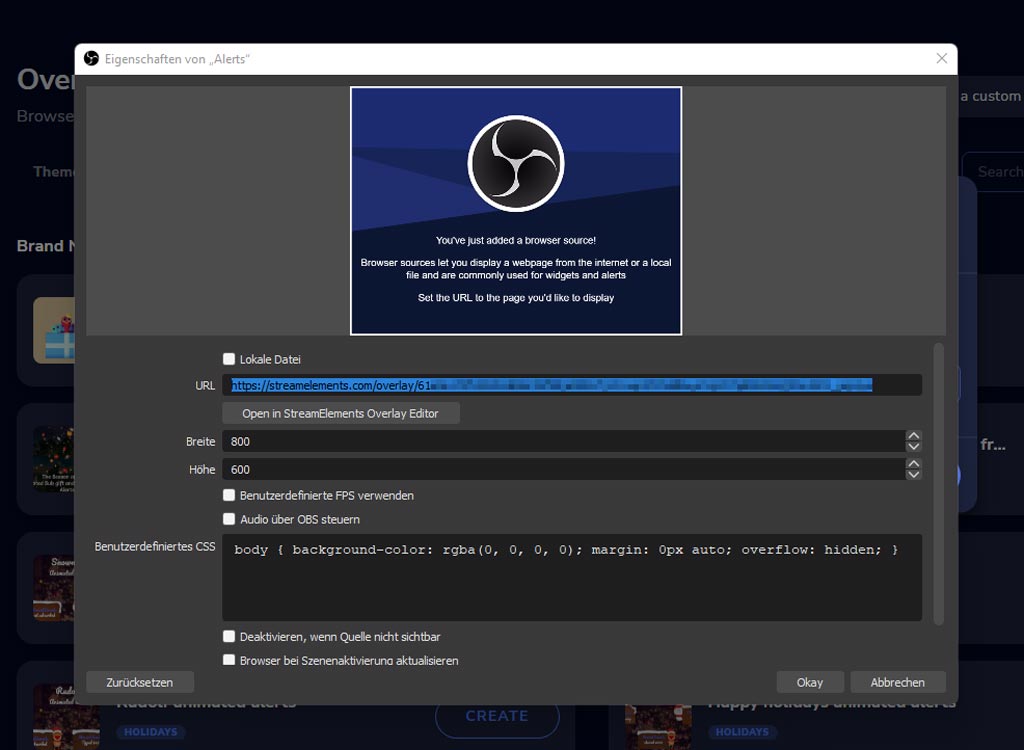Increase the Breite value with up arrow
Screen dimensions: 1024x750
coord(914,436)
